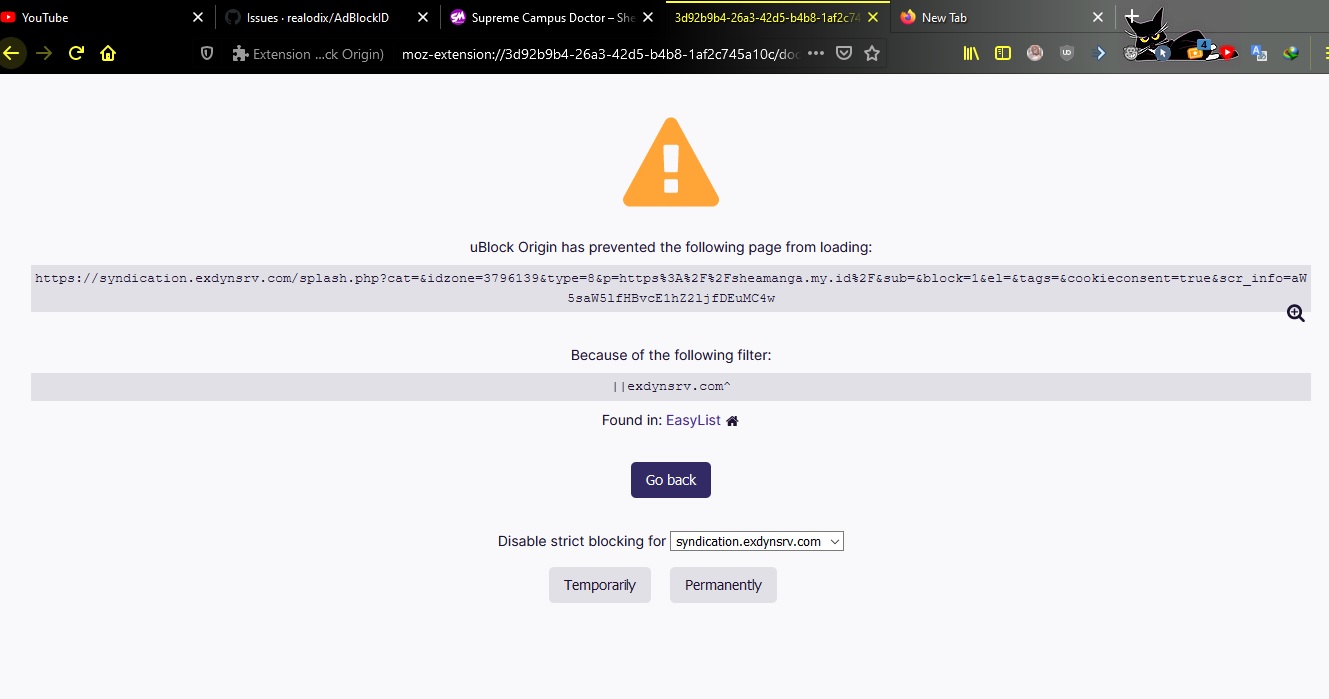Viewport: 1329px width, 699px height.
Task: Open the Firefox account profile icon
Action: coord(1035,52)
